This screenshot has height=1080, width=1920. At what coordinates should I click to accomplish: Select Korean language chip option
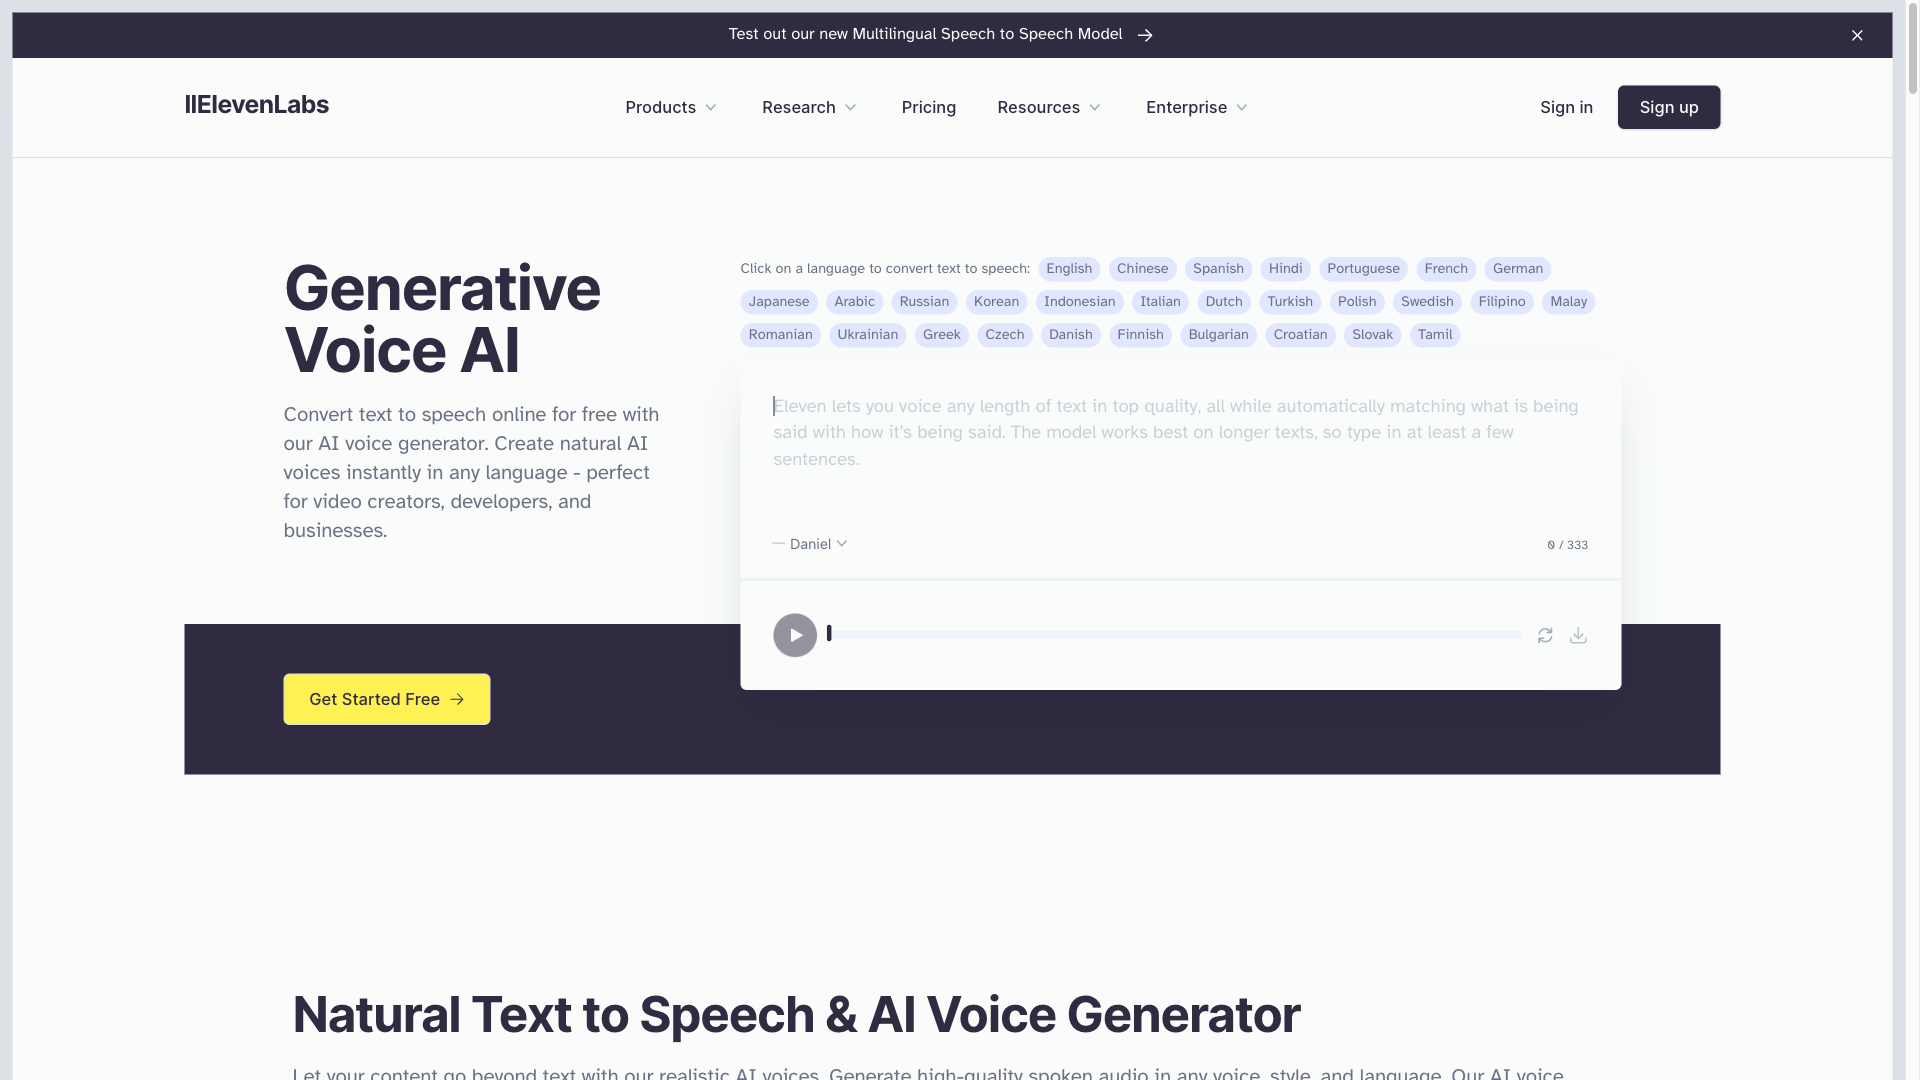pyautogui.click(x=997, y=301)
